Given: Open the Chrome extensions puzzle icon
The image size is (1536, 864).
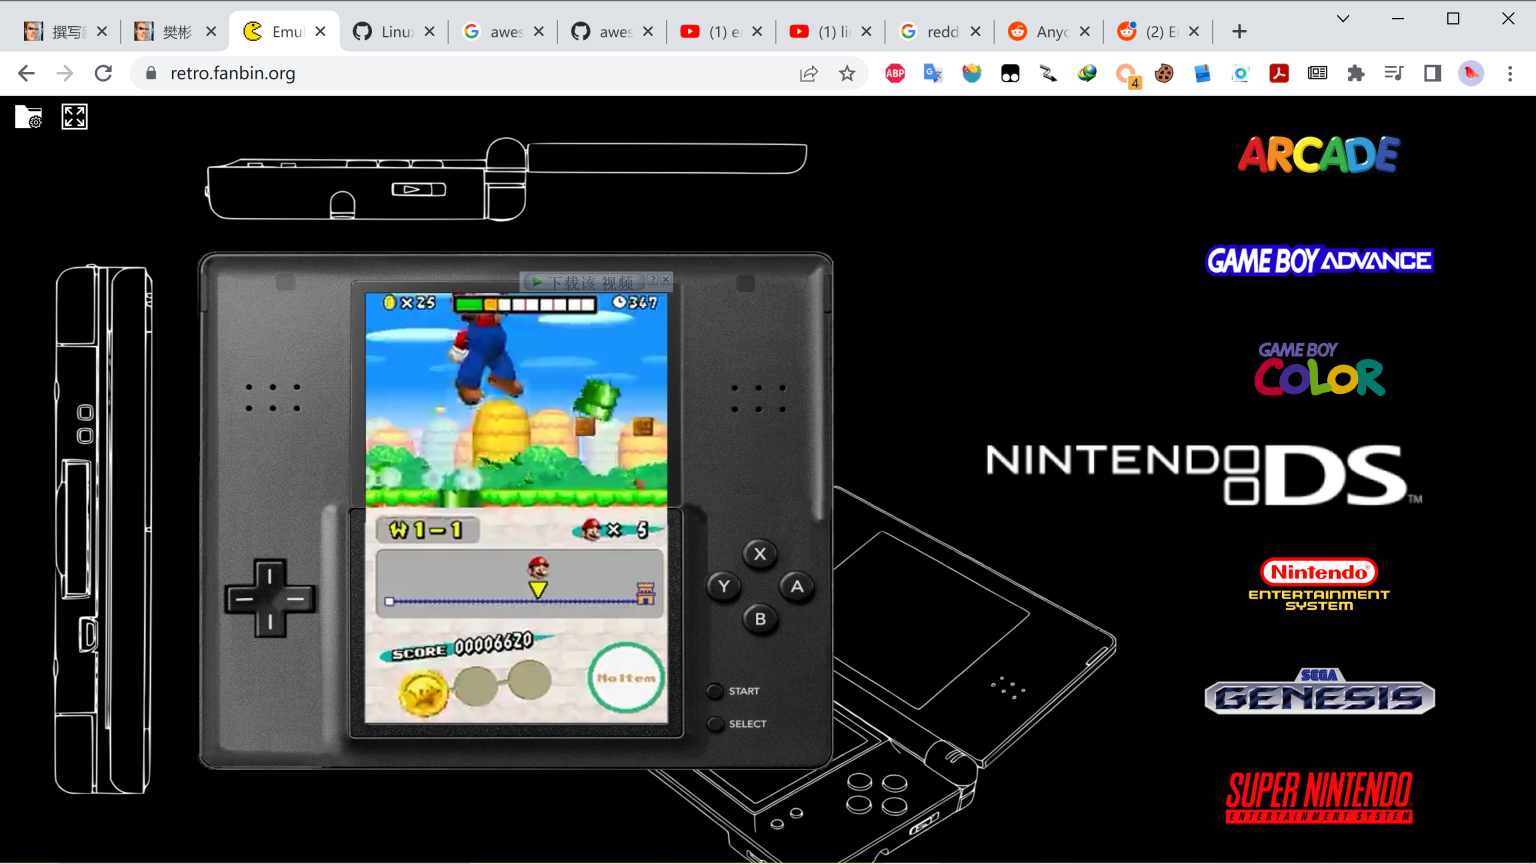Looking at the screenshot, I should [1356, 73].
